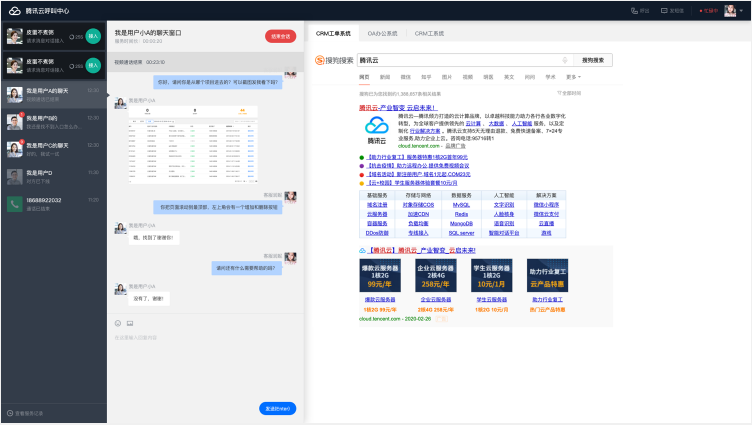
Task: Open the MongoDB link in table
Action: tap(461, 224)
